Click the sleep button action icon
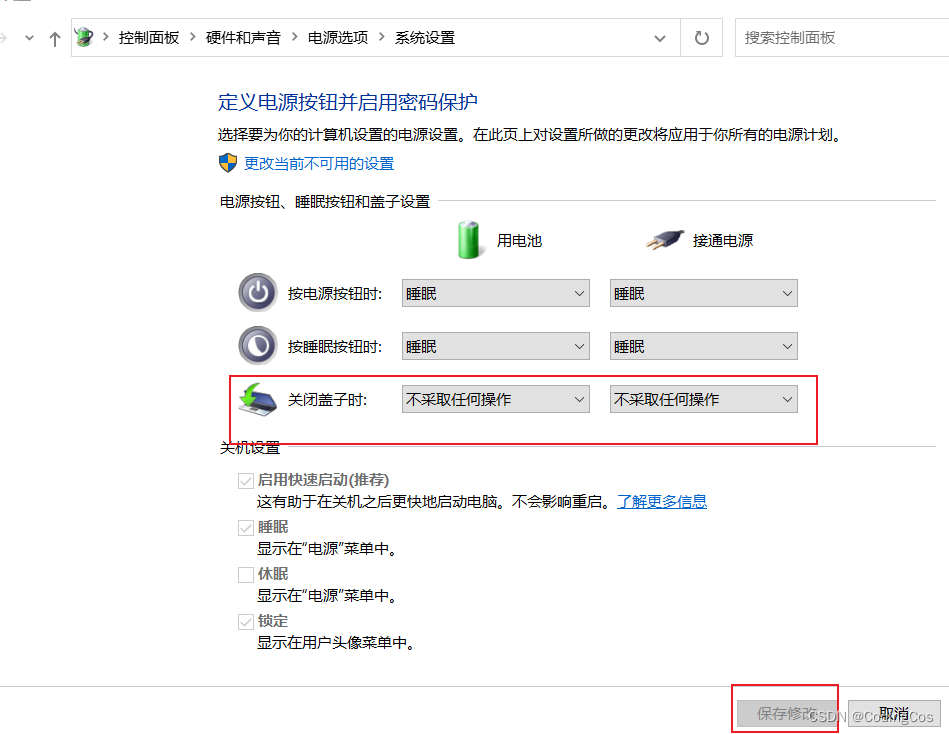This screenshot has width=949, height=734. click(x=258, y=345)
